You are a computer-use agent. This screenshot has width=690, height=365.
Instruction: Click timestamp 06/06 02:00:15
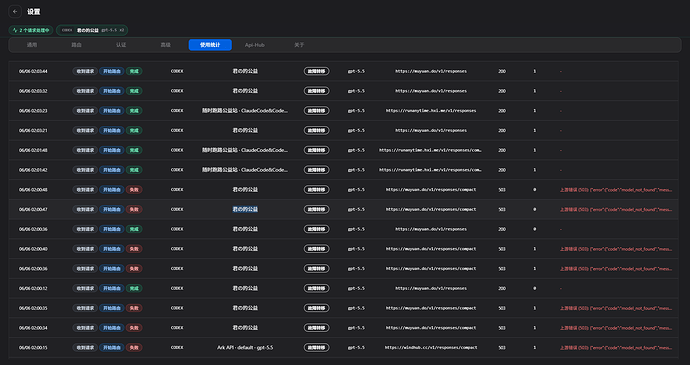33,348
